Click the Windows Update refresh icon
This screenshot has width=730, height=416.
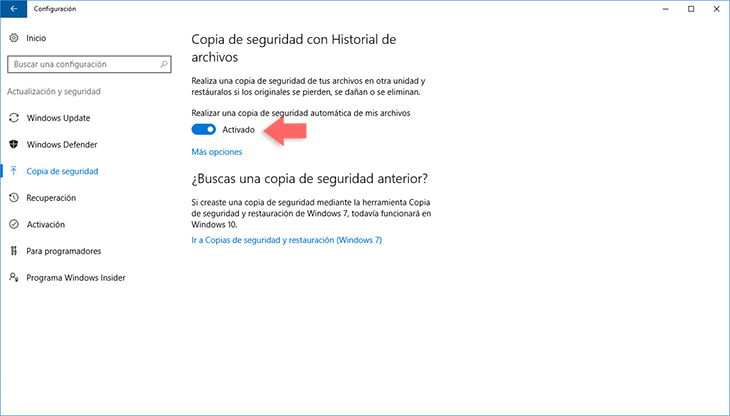[14, 118]
